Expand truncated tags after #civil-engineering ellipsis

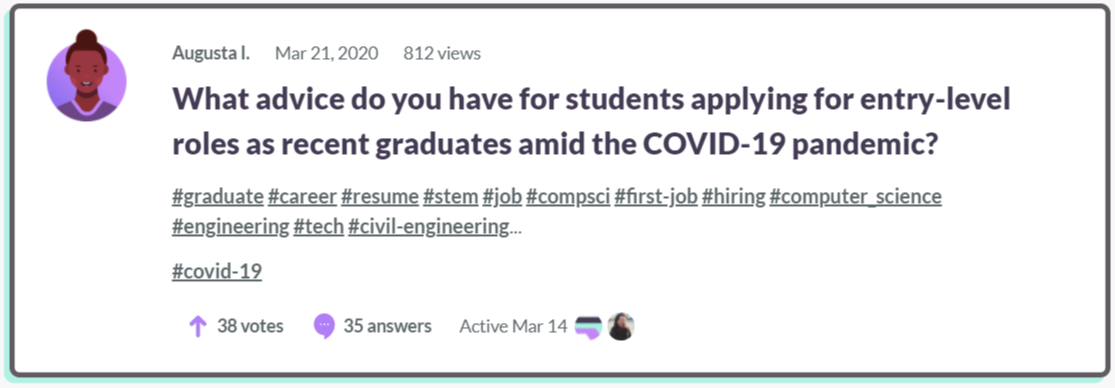pos(516,229)
